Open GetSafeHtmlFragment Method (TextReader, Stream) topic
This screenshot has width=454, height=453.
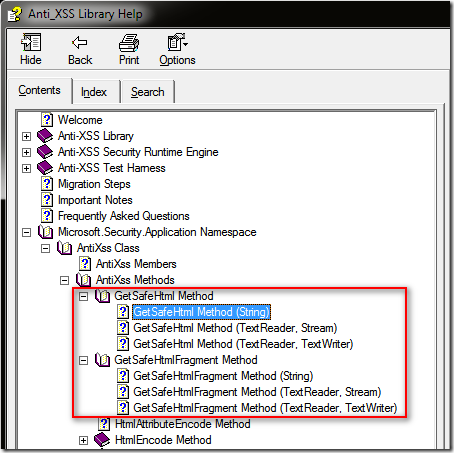[257, 392]
